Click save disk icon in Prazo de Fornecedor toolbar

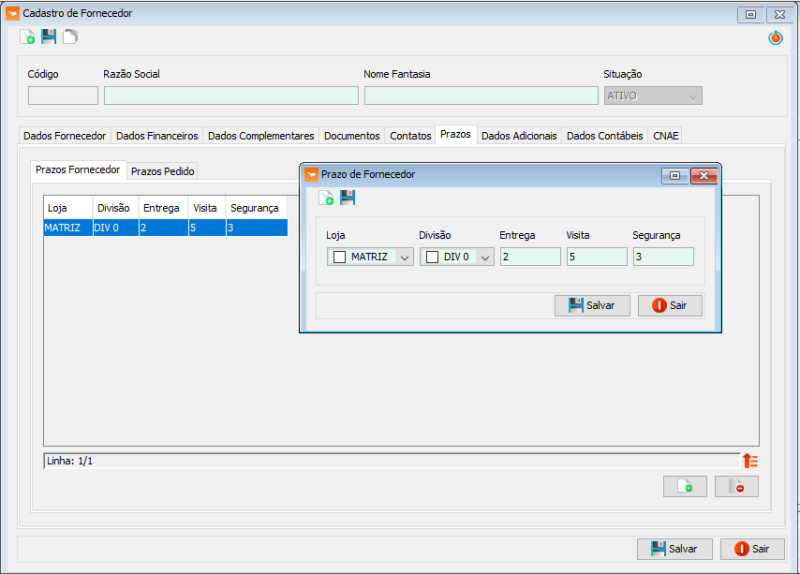[347, 197]
